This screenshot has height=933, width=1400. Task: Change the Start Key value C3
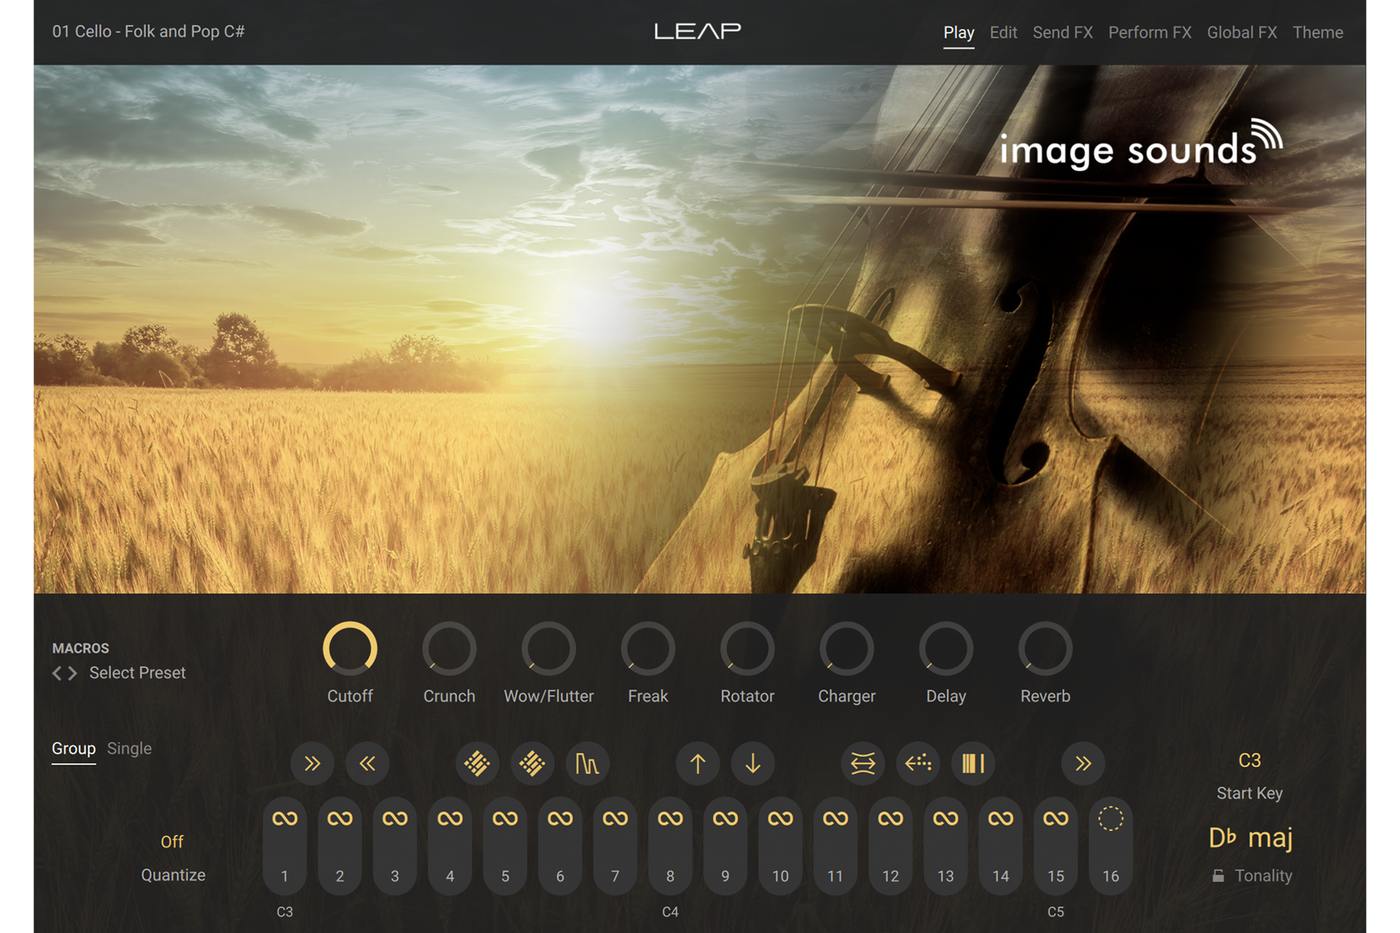(x=1249, y=761)
